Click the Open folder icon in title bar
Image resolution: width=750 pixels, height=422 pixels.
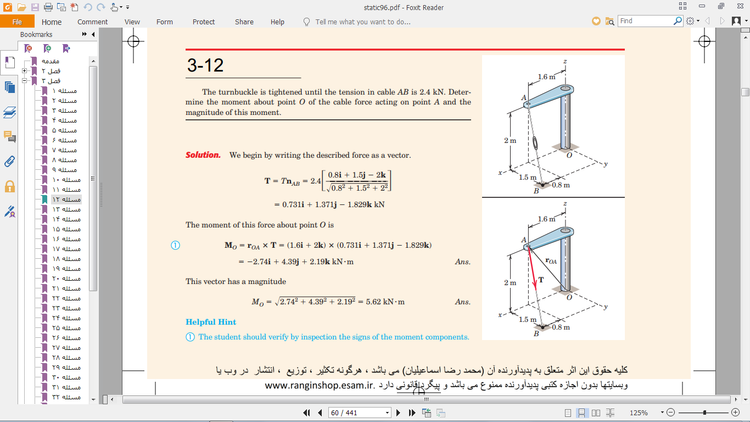click(24, 7)
